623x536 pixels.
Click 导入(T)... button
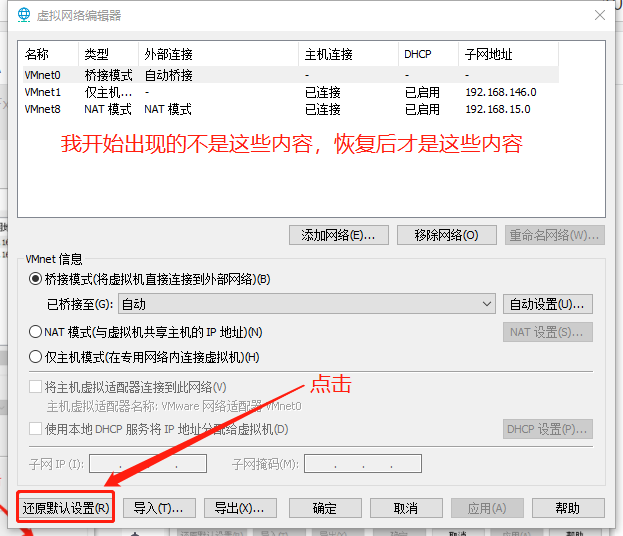pos(159,508)
